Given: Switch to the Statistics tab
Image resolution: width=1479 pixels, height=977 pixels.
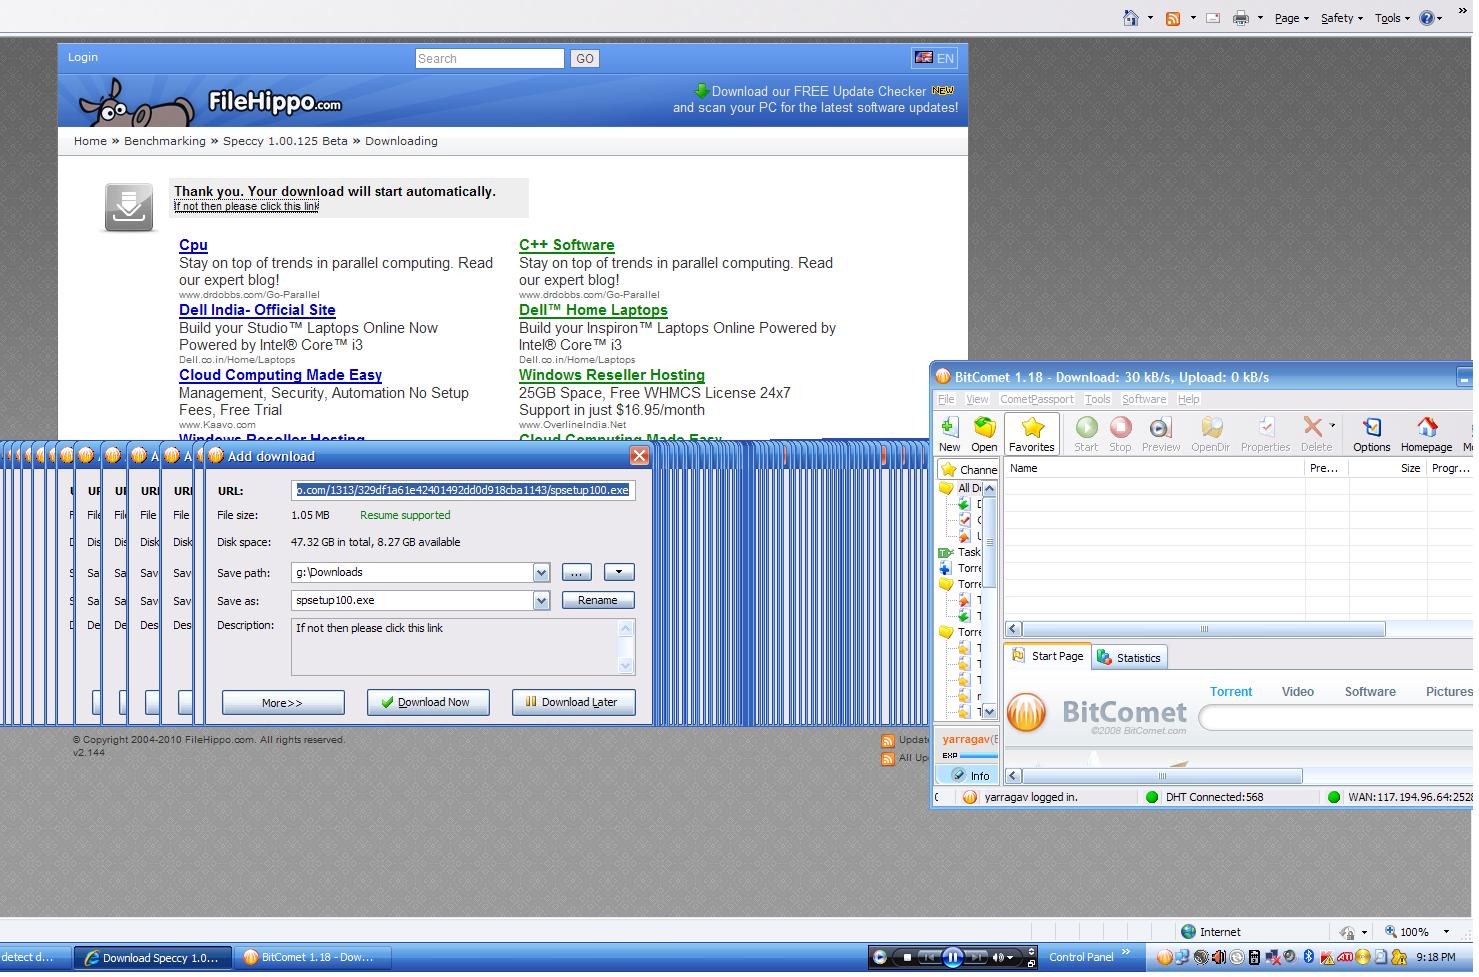Looking at the screenshot, I should pos(1129,658).
